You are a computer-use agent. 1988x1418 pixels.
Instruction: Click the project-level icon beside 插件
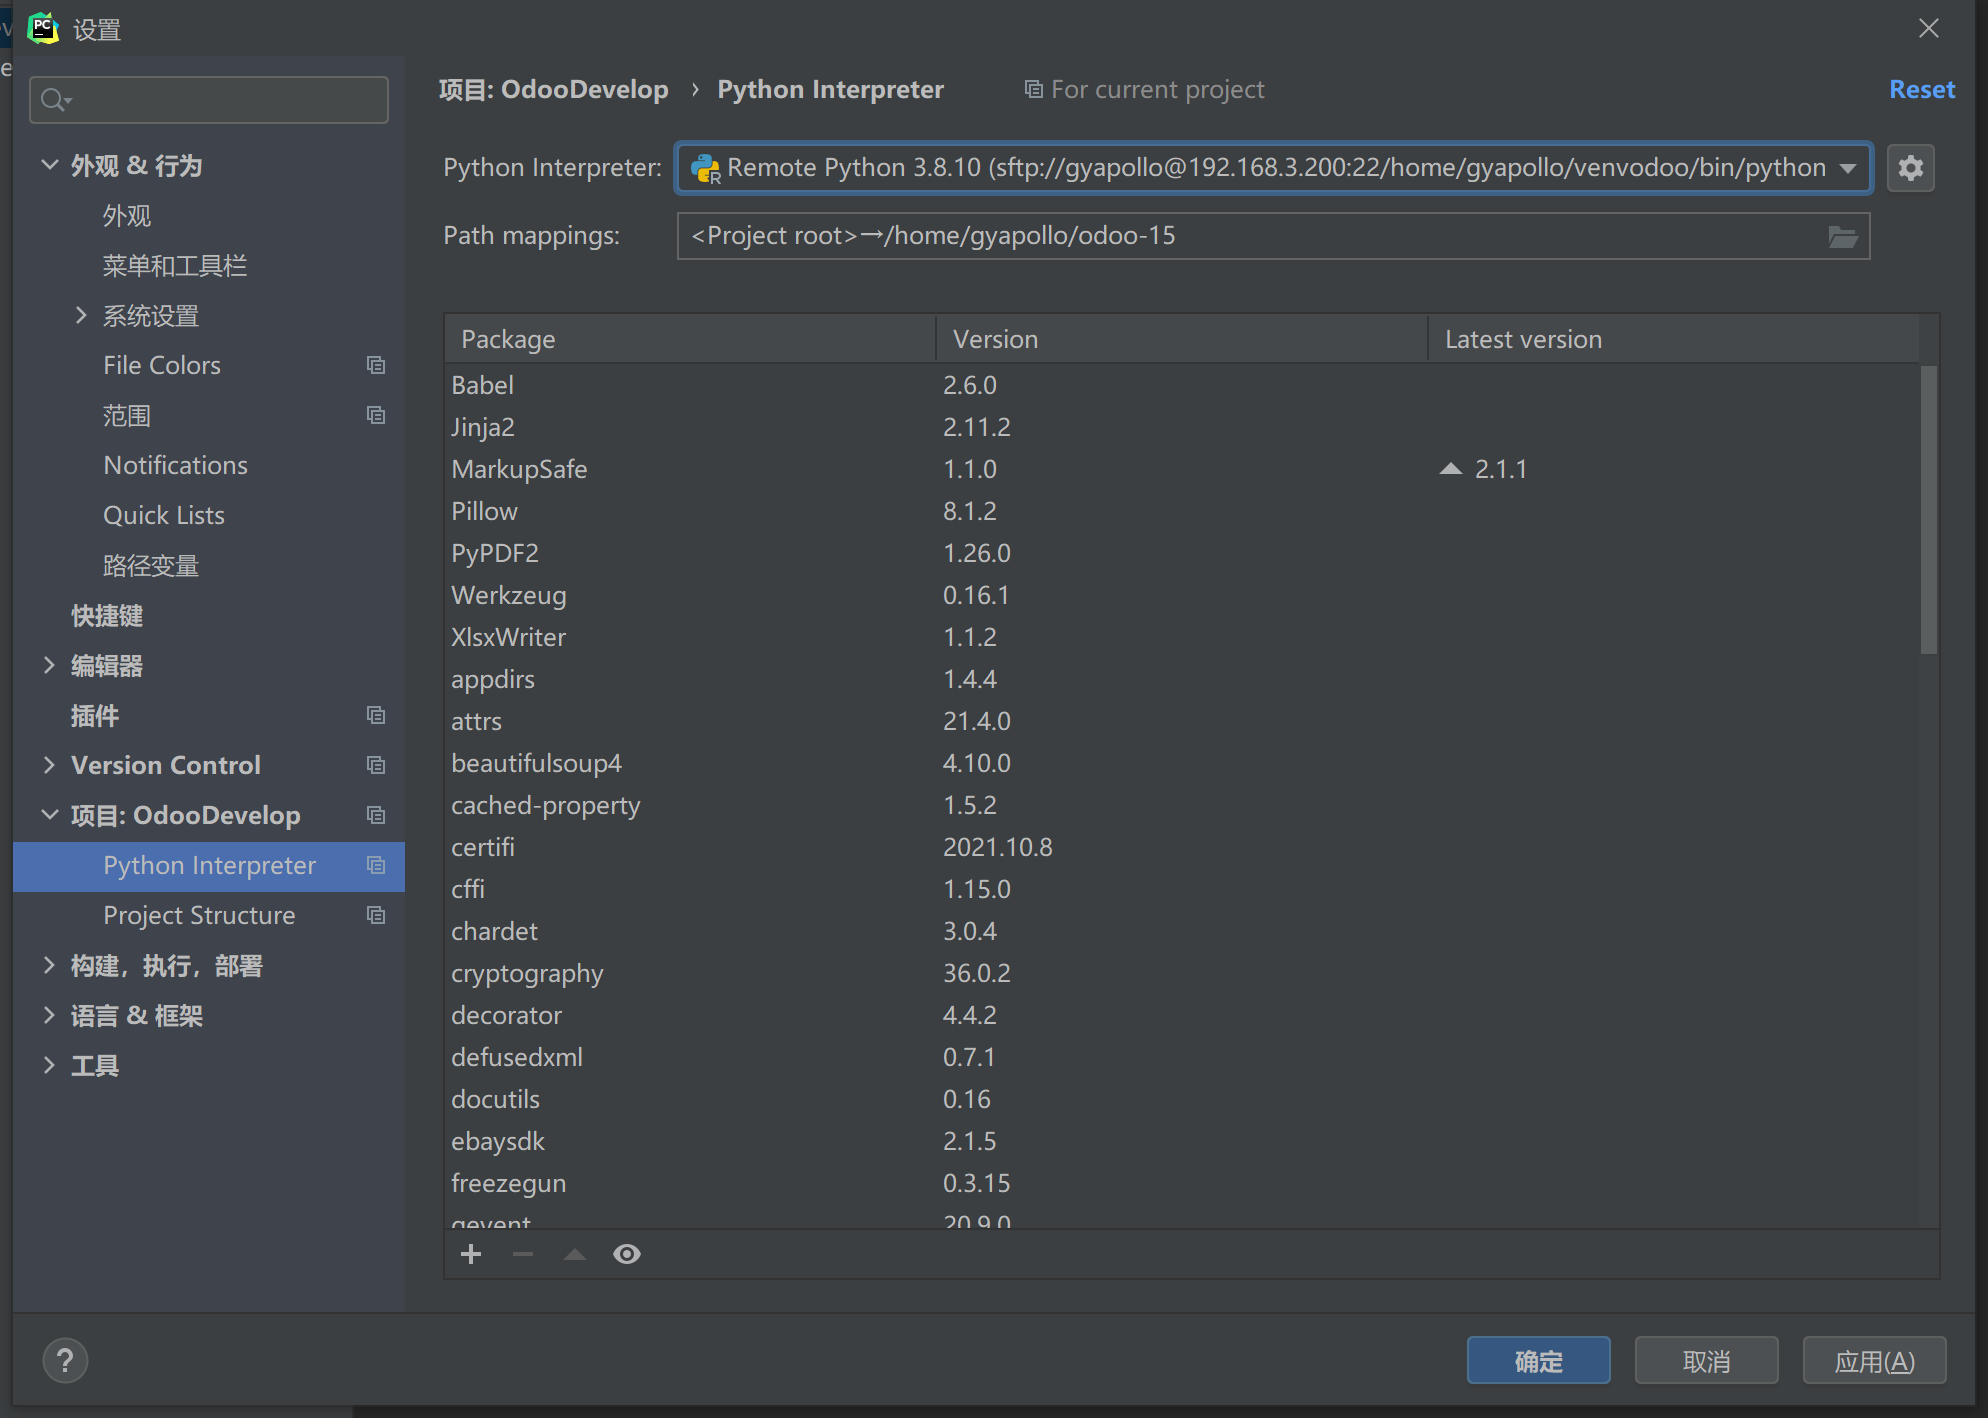pyautogui.click(x=376, y=715)
